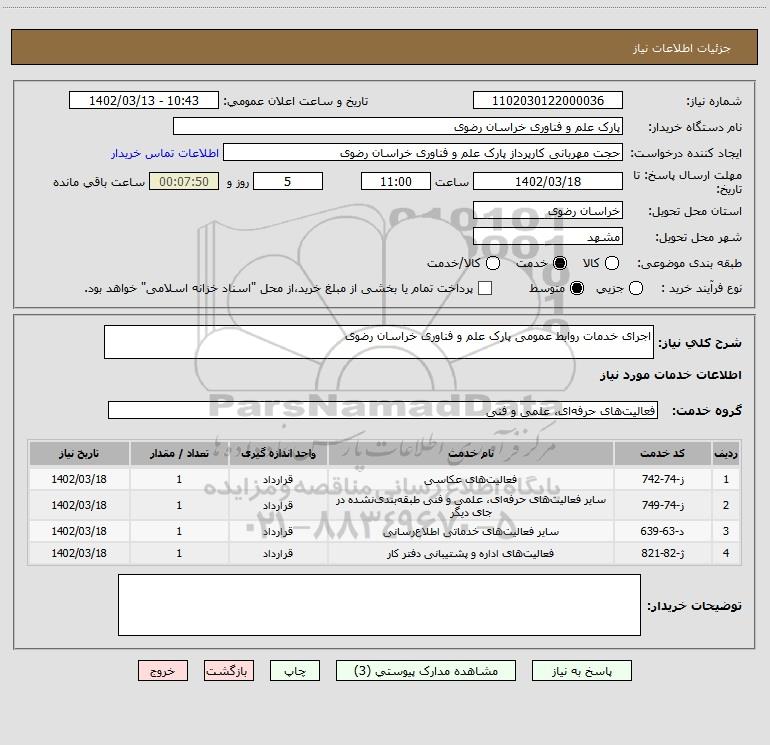Click the توضیحات خریدار text area
The height and width of the screenshot is (745, 770).
[x=379, y=605]
